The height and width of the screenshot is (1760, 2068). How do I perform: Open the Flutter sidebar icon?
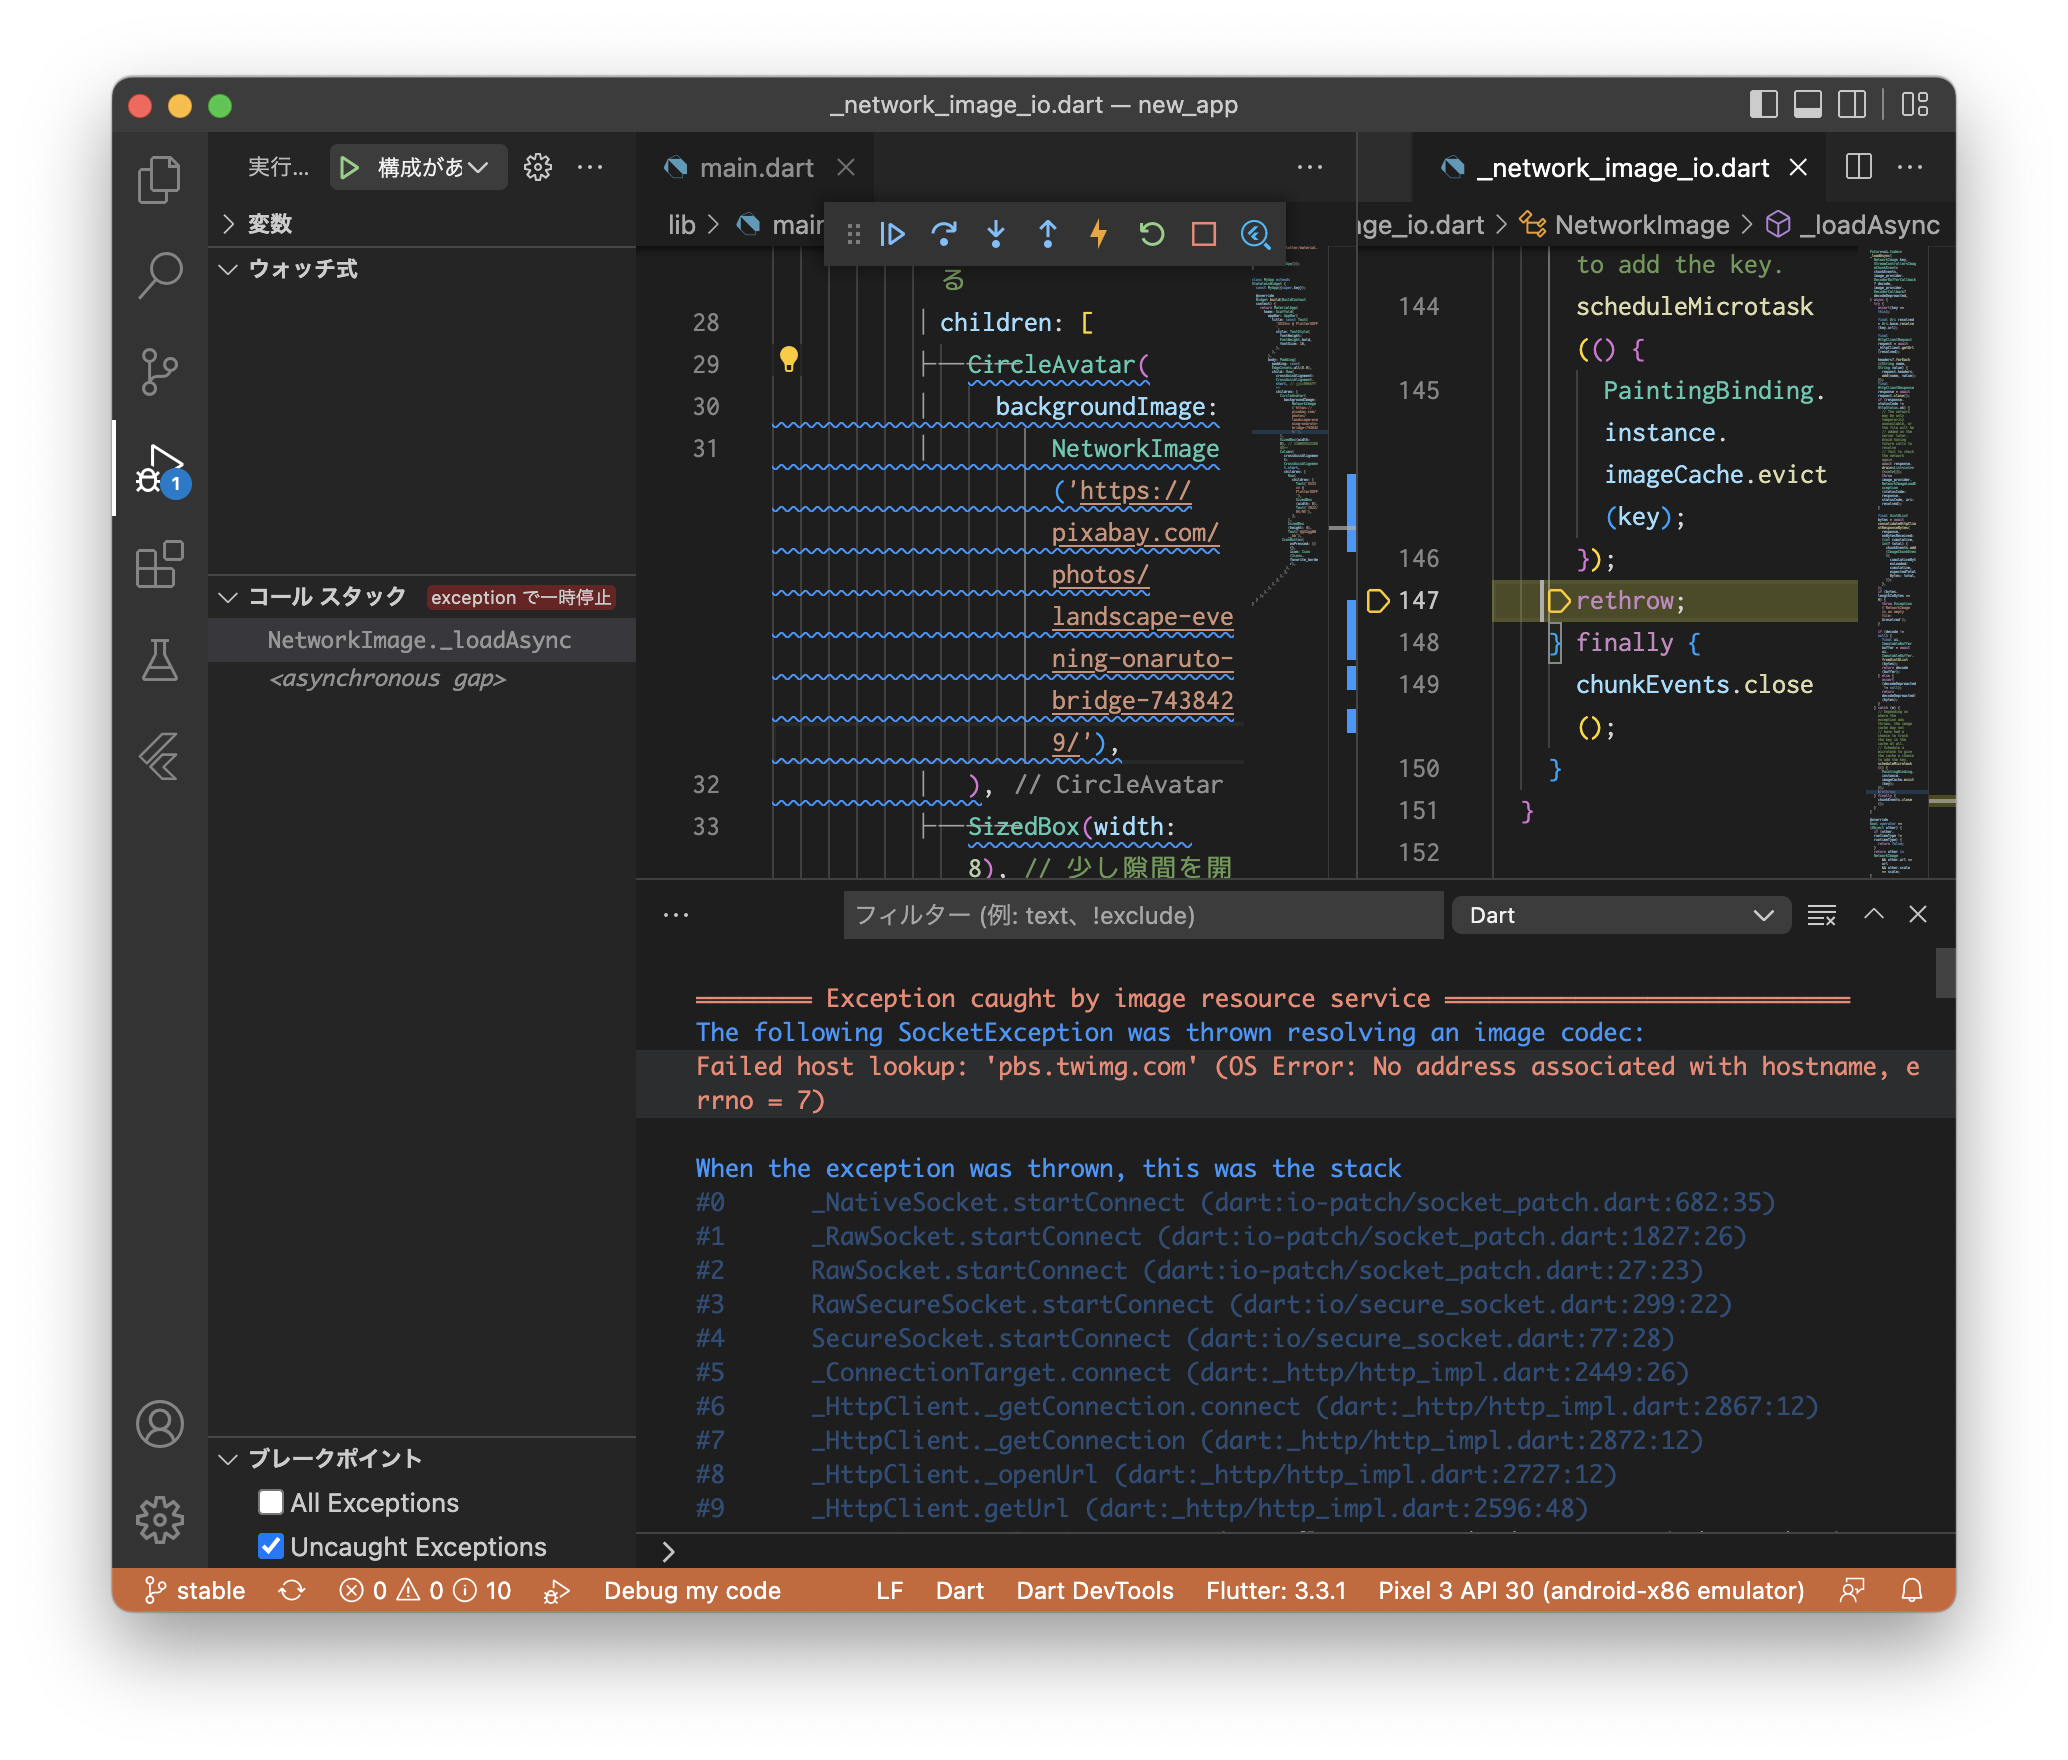click(160, 757)
